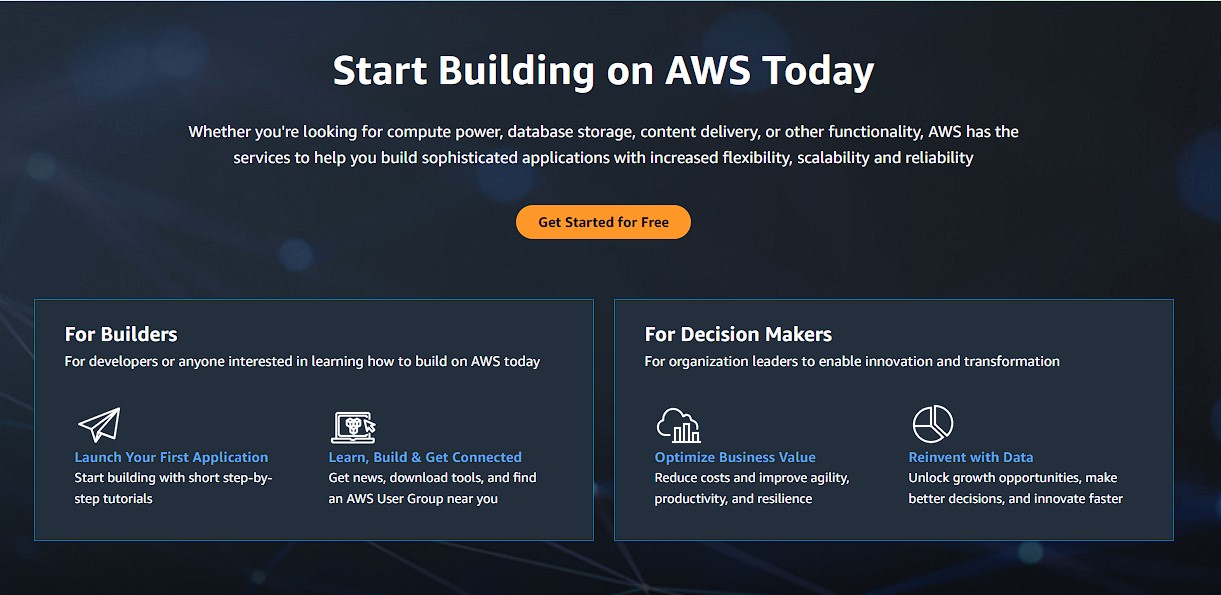Click the laptop with cursor icon
Screen dimensions: 1221x595
coord(353,426)
